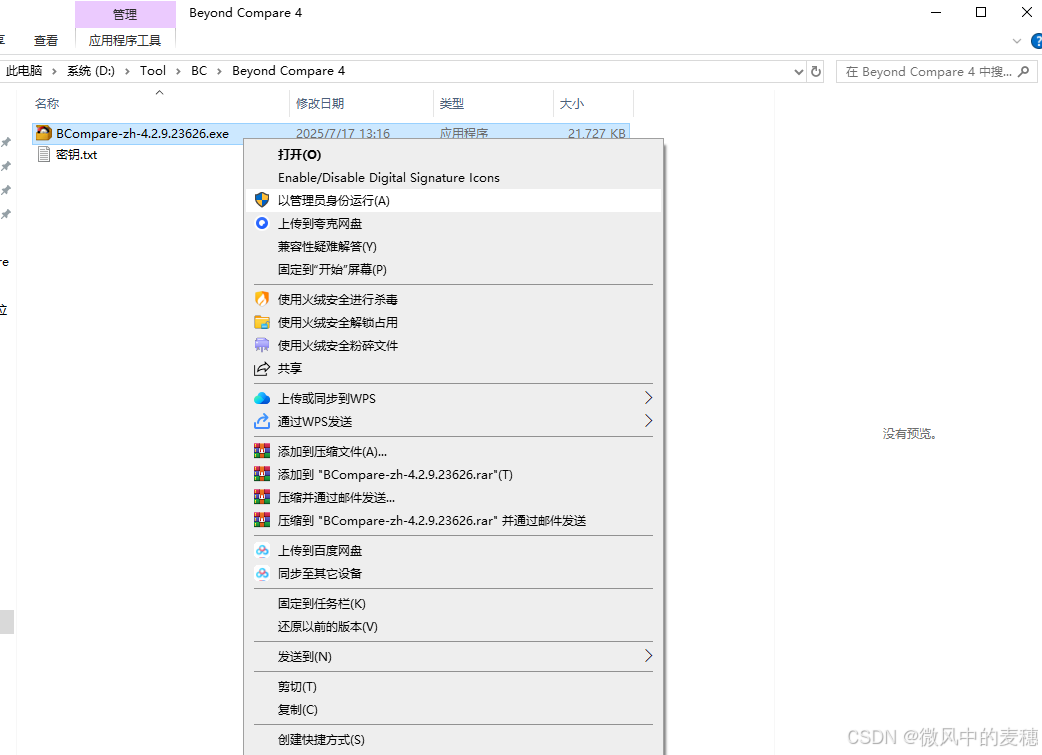Navigate to 此电脑 via breadcrumb
The width and height of the screenshot is (1042, 755).
click(x=24, y=71)
